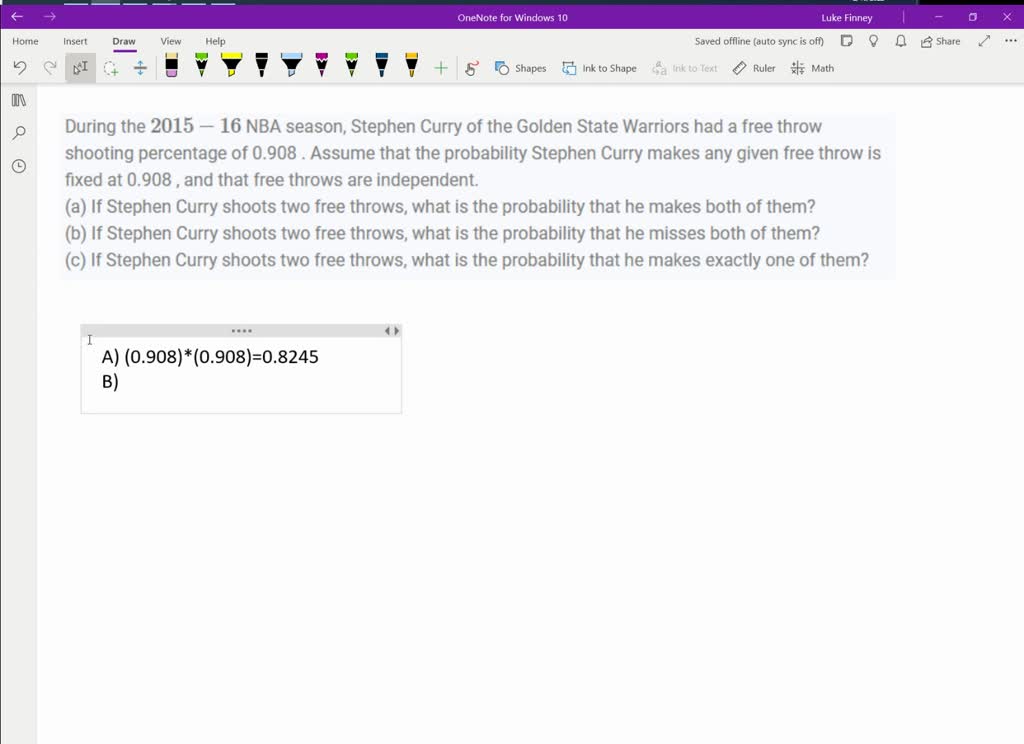1024x744 pixels.
Task: Enter full screen mode
Action: 984,41
